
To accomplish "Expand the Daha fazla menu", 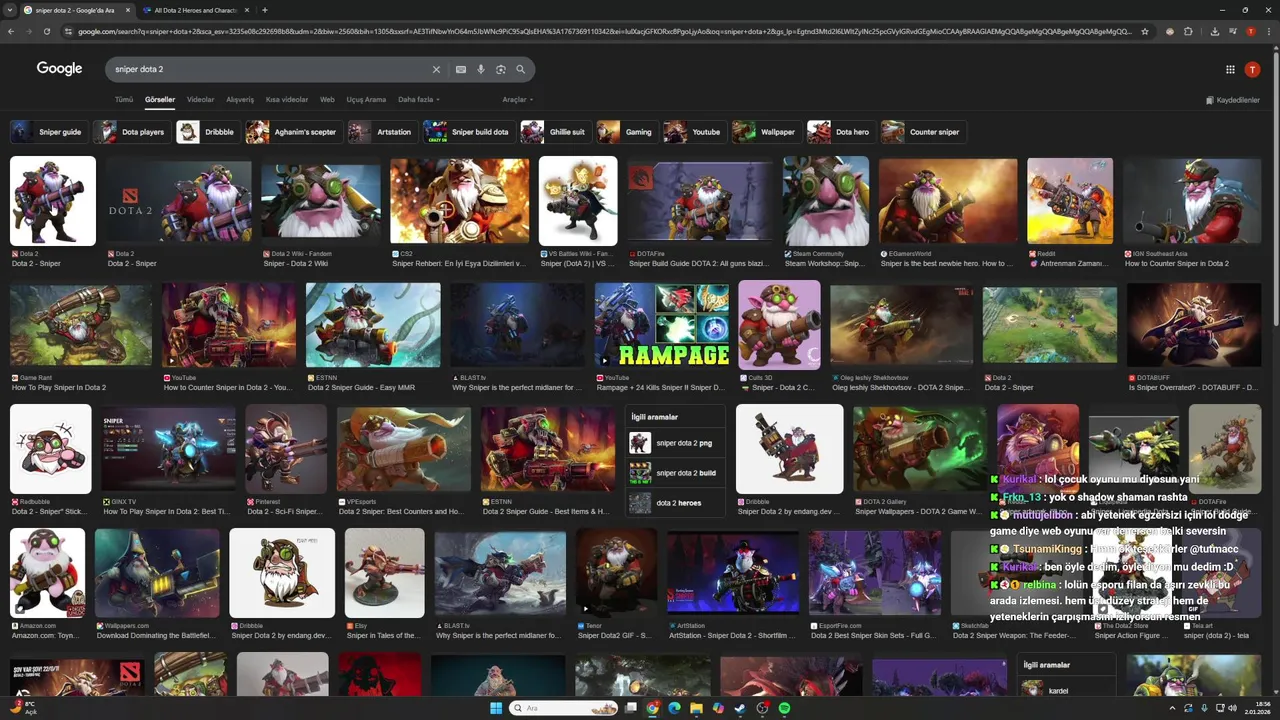I will (418, 100).
